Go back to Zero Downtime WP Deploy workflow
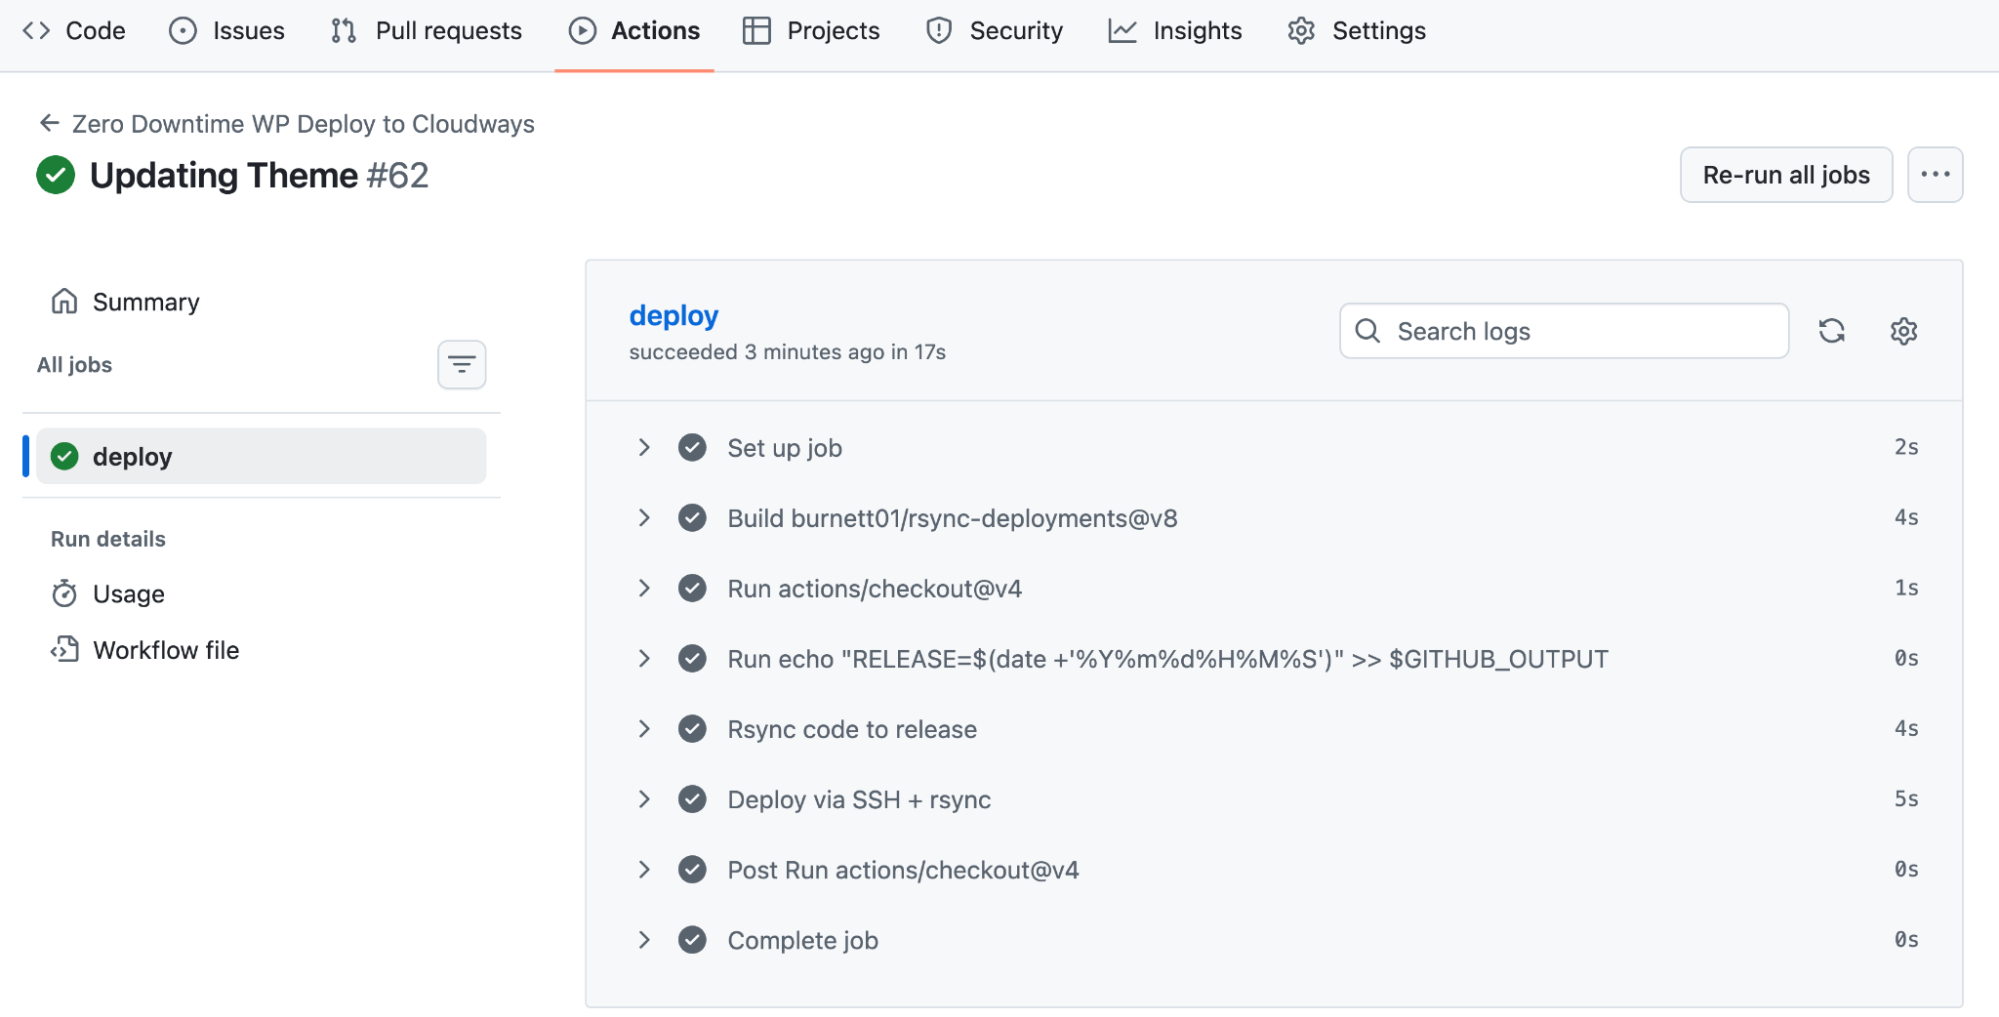 coord(287,124)
